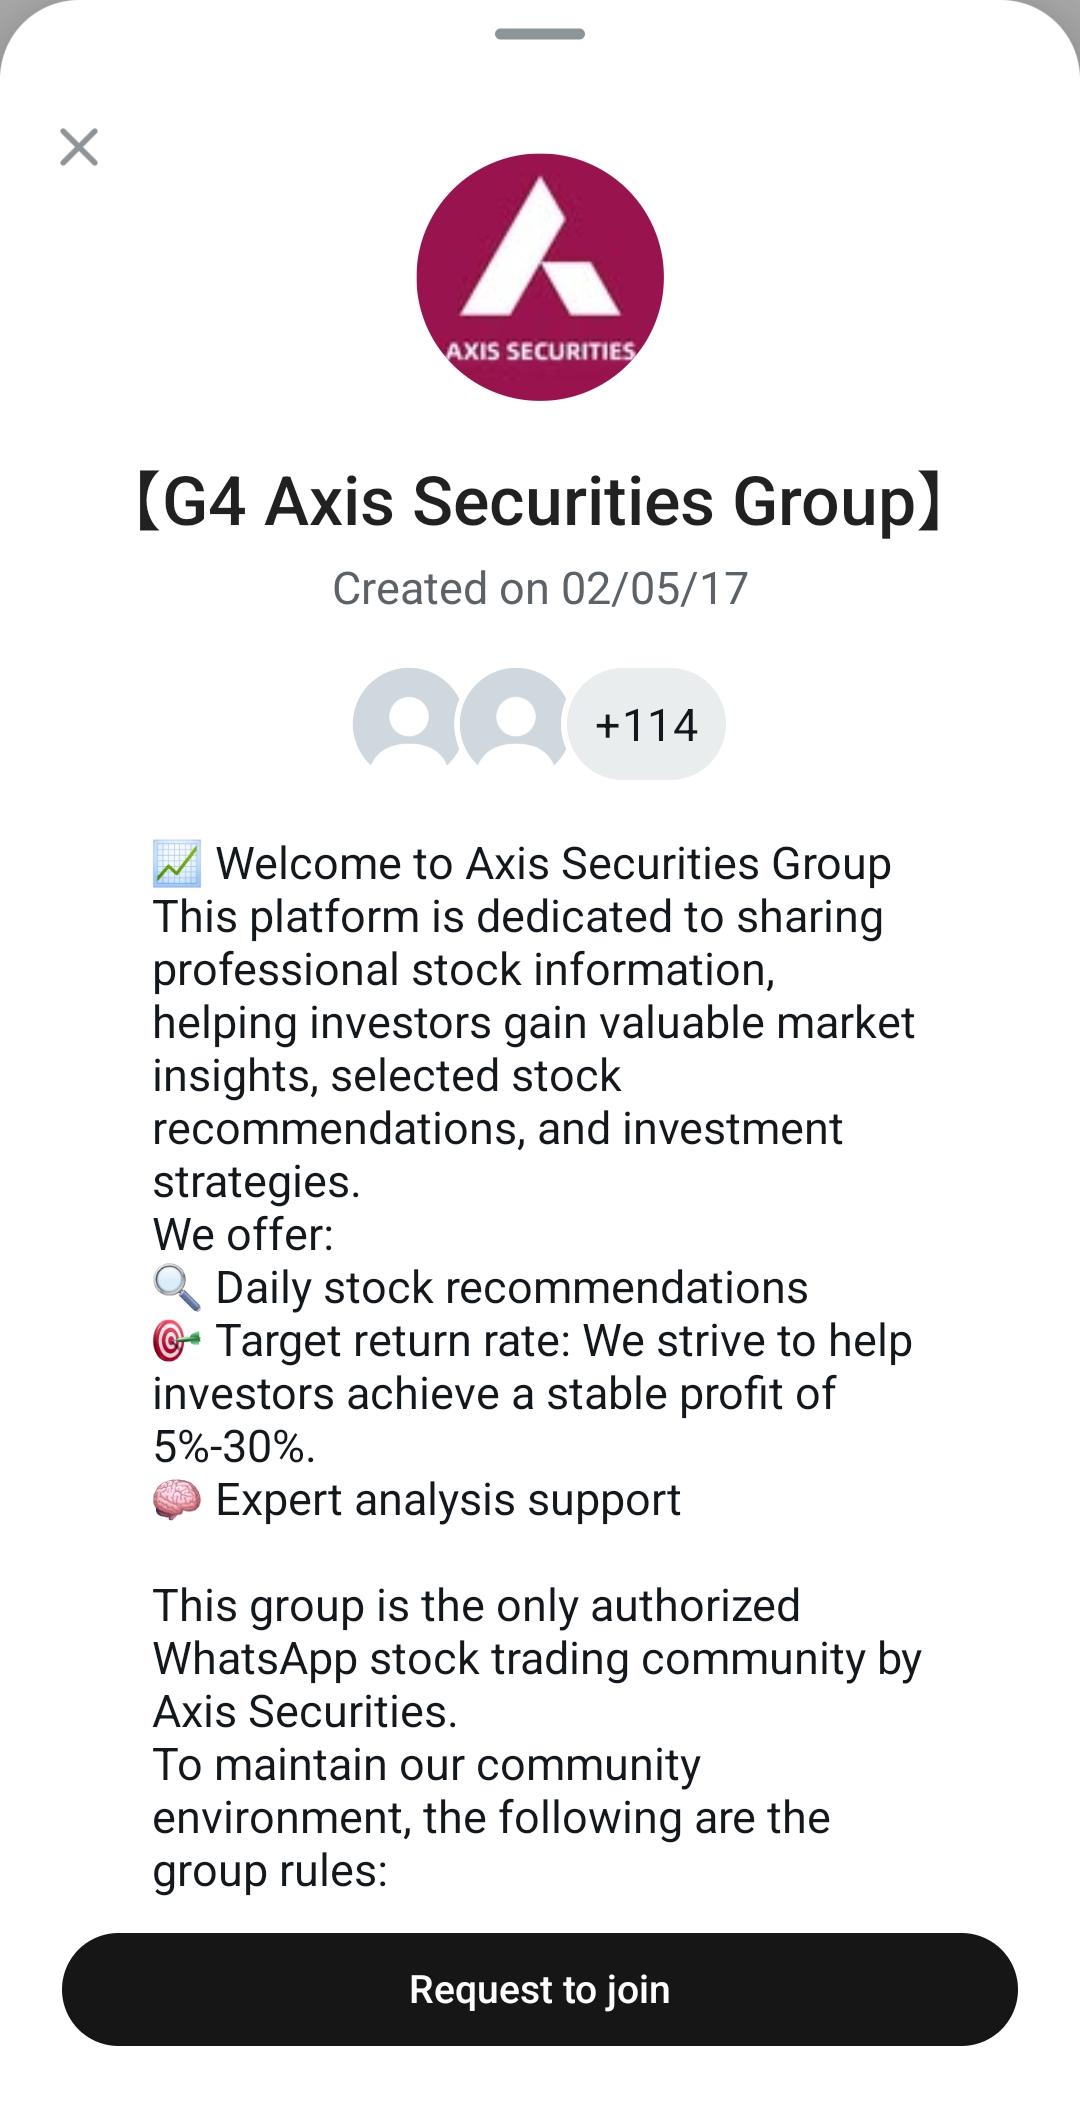Image resolution: width=1080 pixels, height=2125 pixels.
Task: Tap the 5%-30% profit text
Action: 234,1447
